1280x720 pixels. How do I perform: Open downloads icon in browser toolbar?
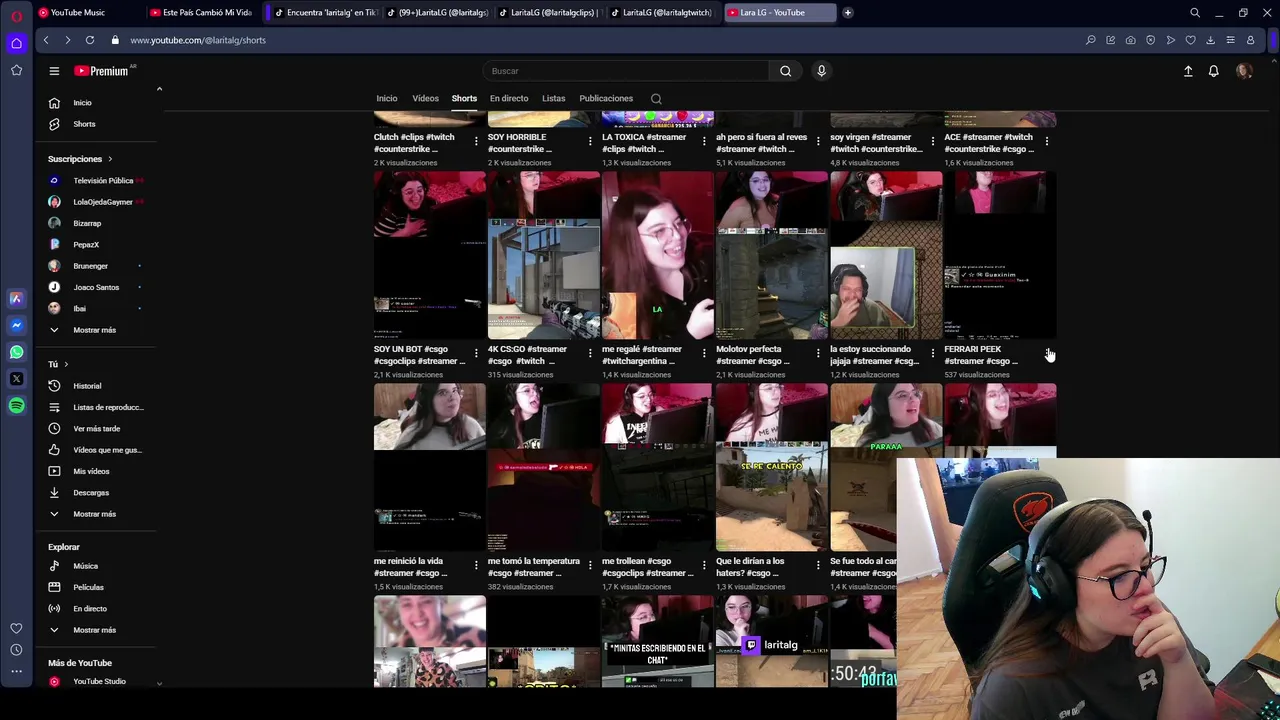point(1210,40)
